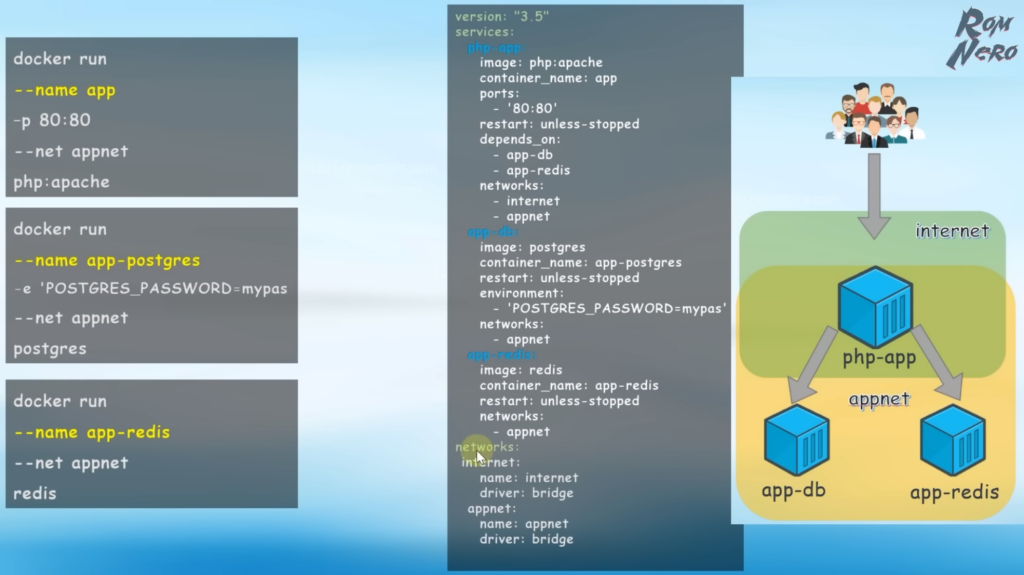Image resolution: width=1024 pixels, height=575 pixels.
Task: Click the app-redis container cube icon
Action: [955, 440]
